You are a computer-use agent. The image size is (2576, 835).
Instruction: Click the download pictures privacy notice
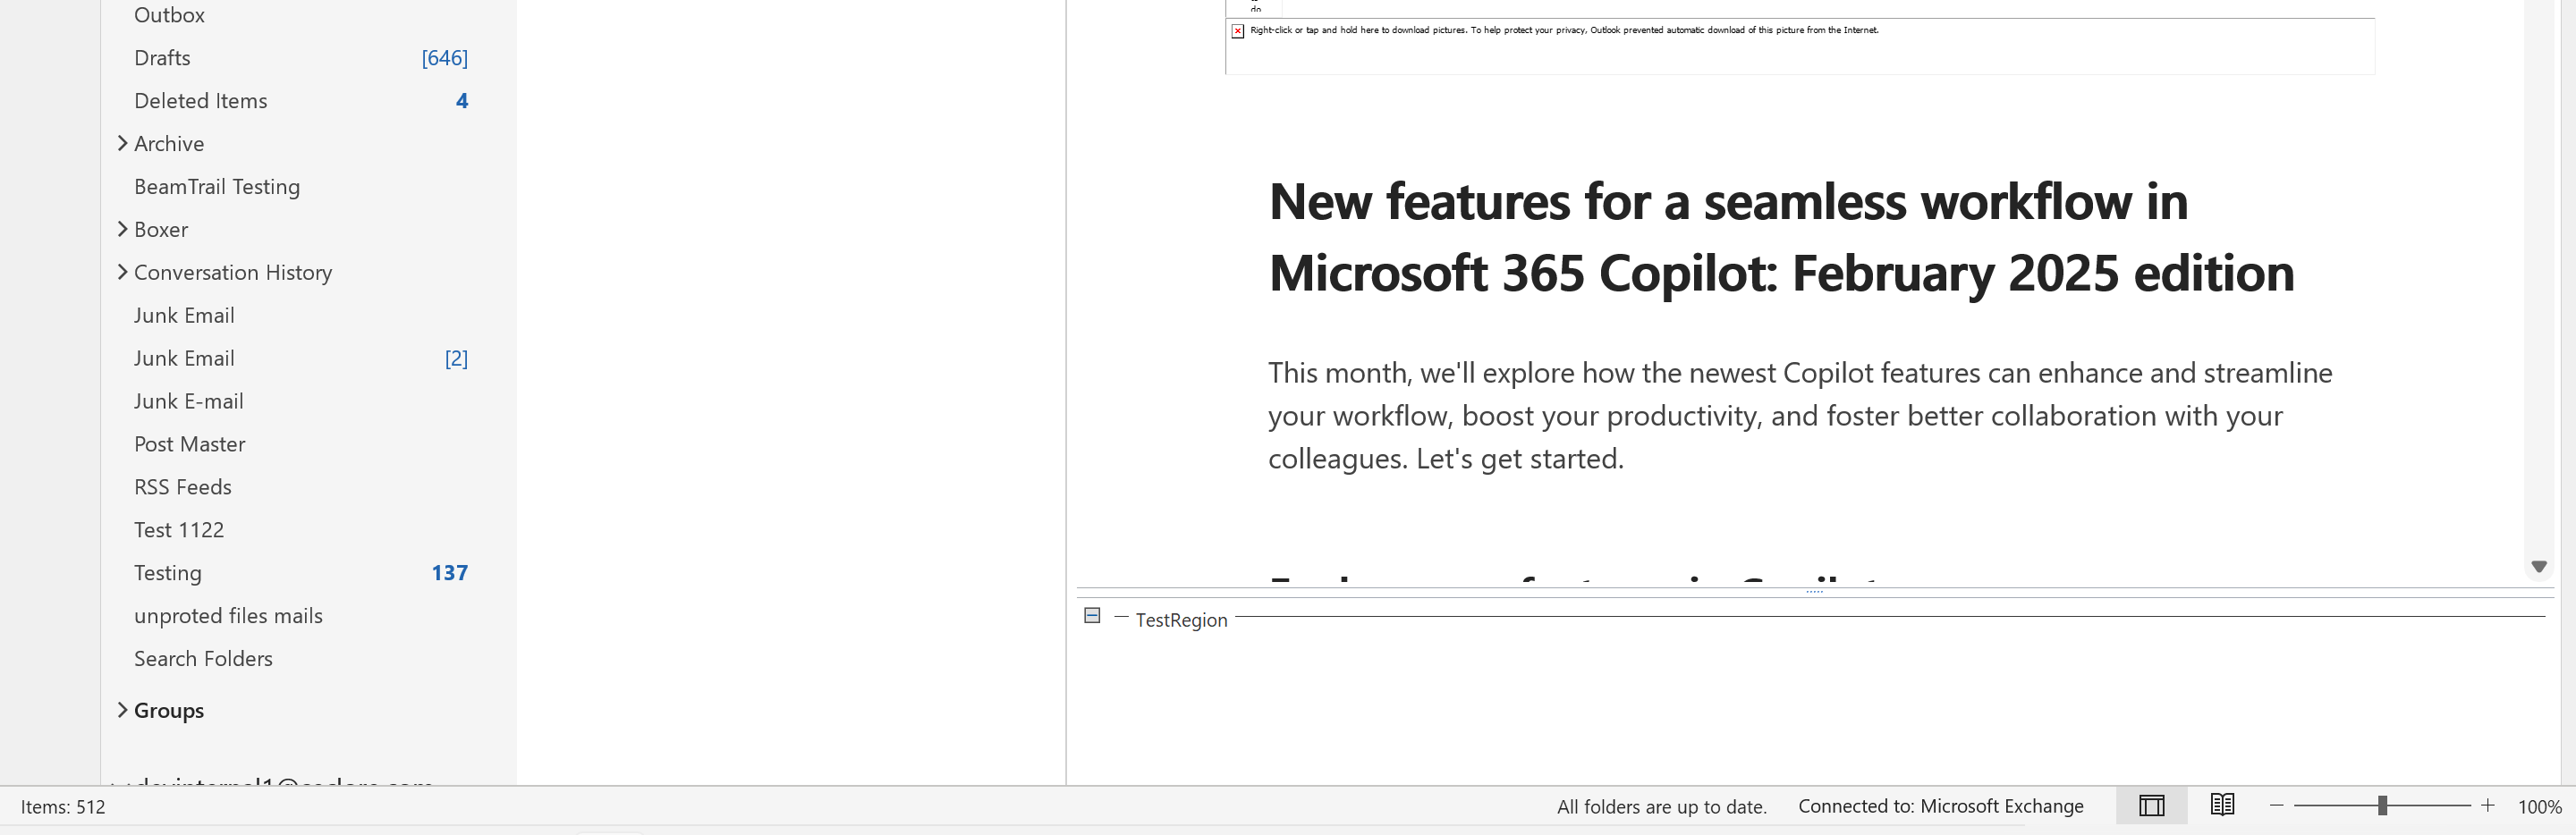point(1564,30)
